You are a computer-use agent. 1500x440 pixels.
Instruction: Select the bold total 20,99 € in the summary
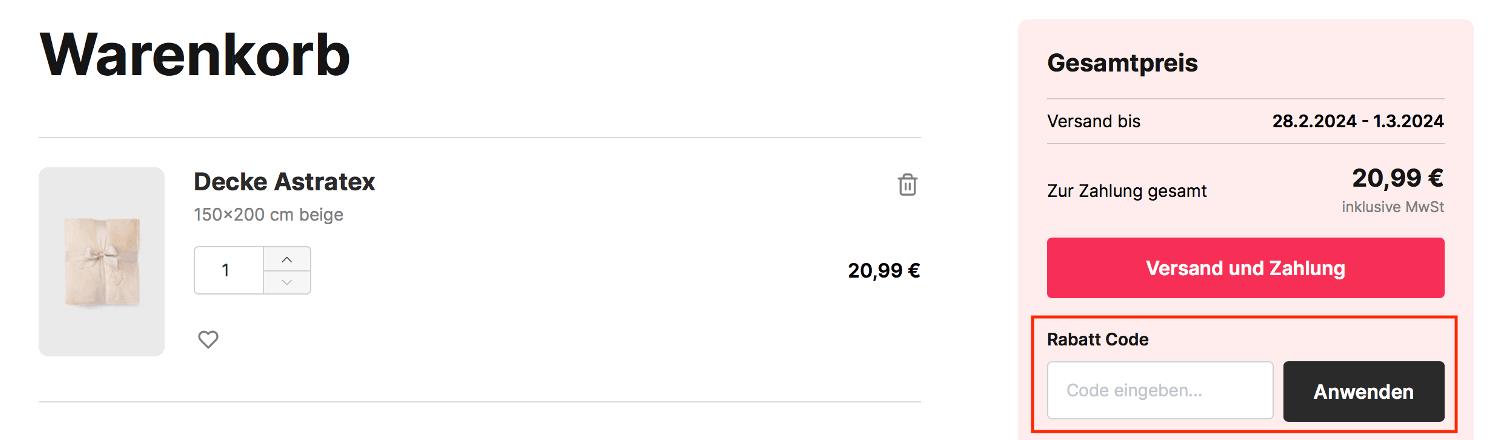click(1398, 178)
